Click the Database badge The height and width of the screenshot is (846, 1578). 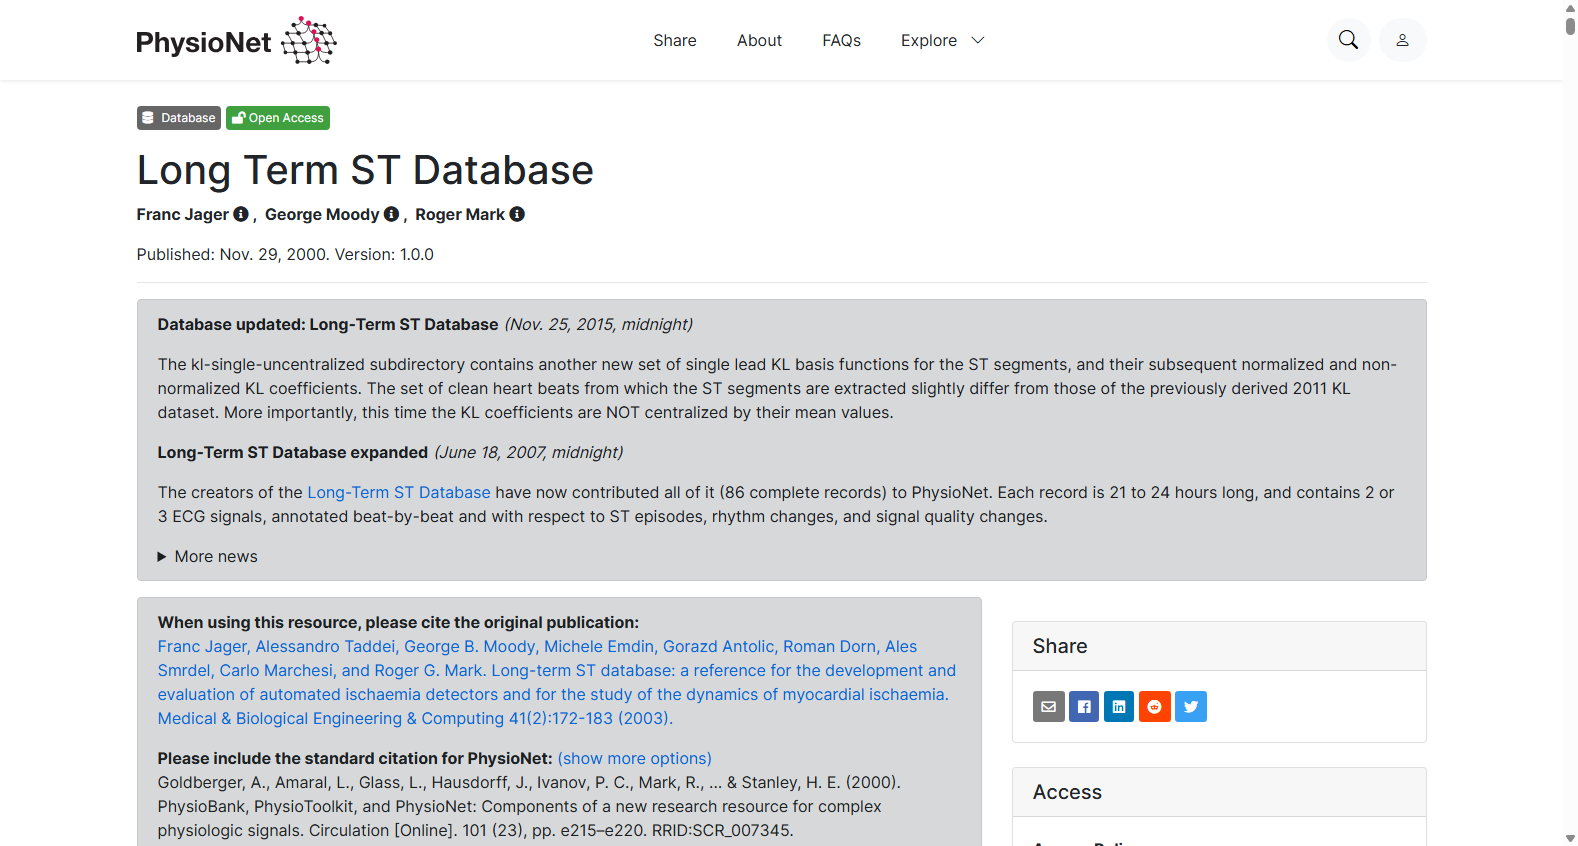click(179, 118)
